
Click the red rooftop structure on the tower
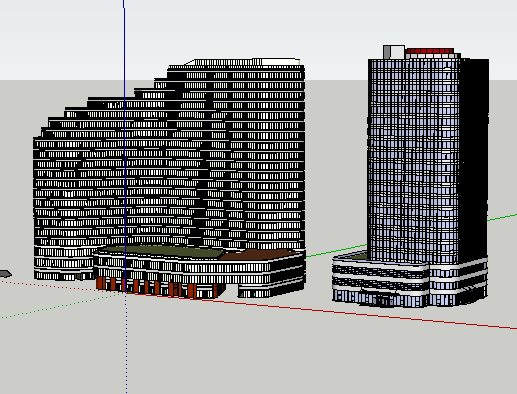430,51
